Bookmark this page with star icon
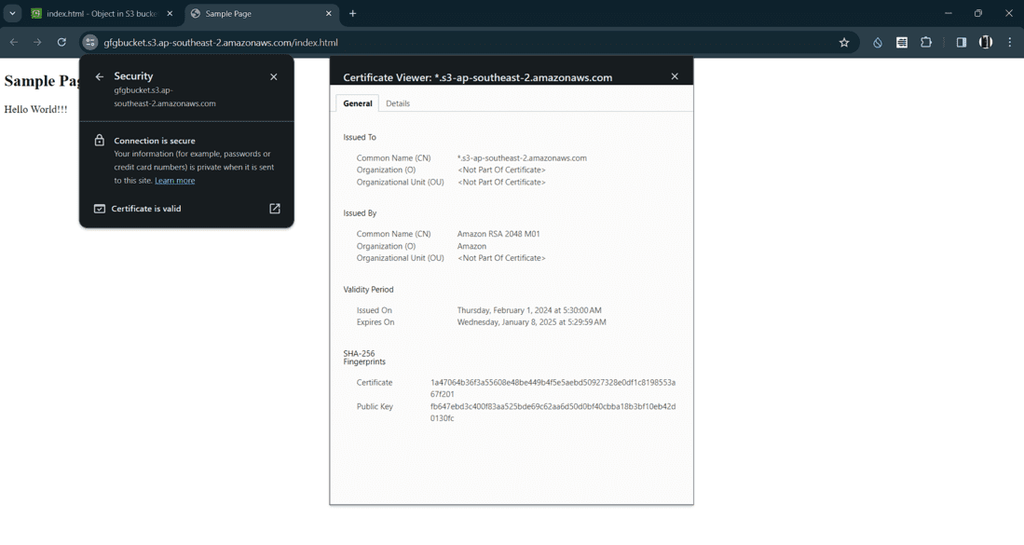 (x=844, y=42)
